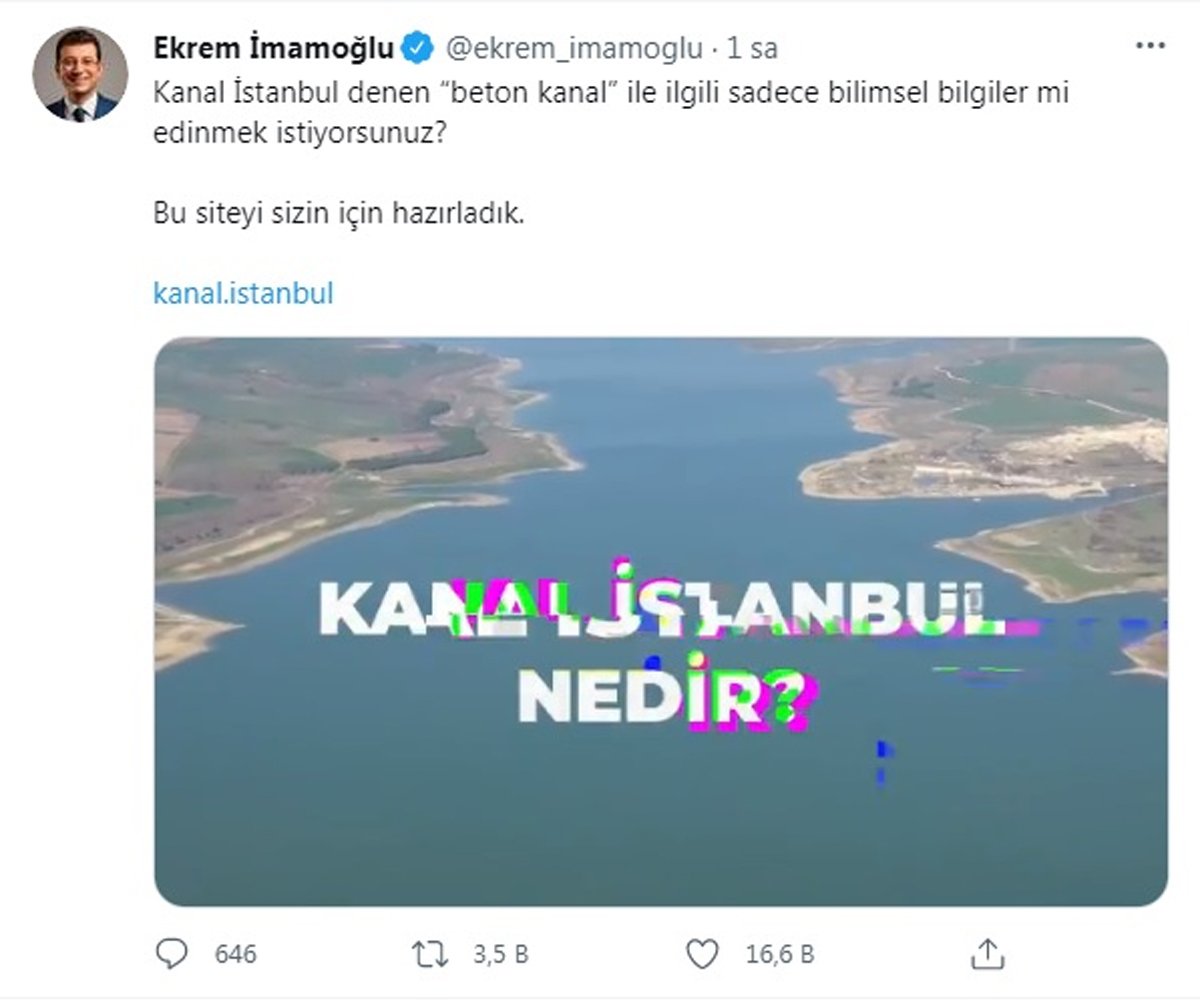This screenshot has height=1001, width=1200.
Task: Open the tweet via the '1 sa' timestamp
Action: pos(752,48)
